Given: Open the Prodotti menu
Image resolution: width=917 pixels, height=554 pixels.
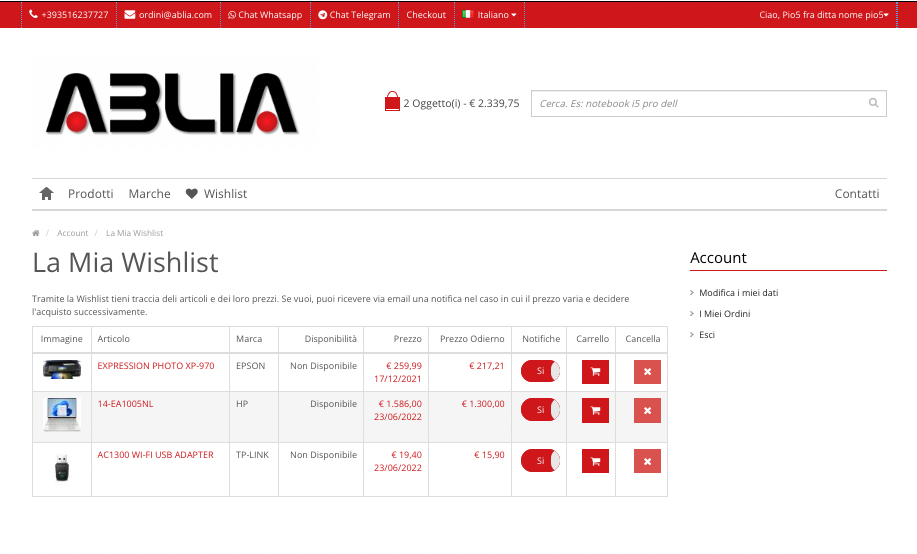Looking at the screenshot, I should pos(91,194).
